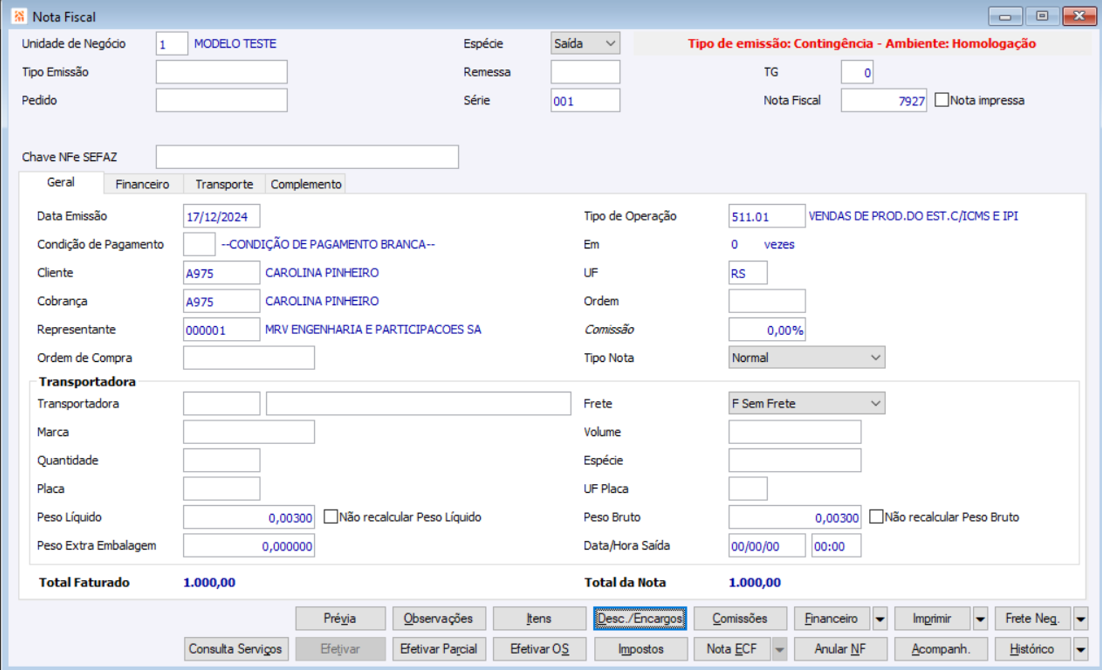
Task: Open the Itens button
Action: point(539,619)
